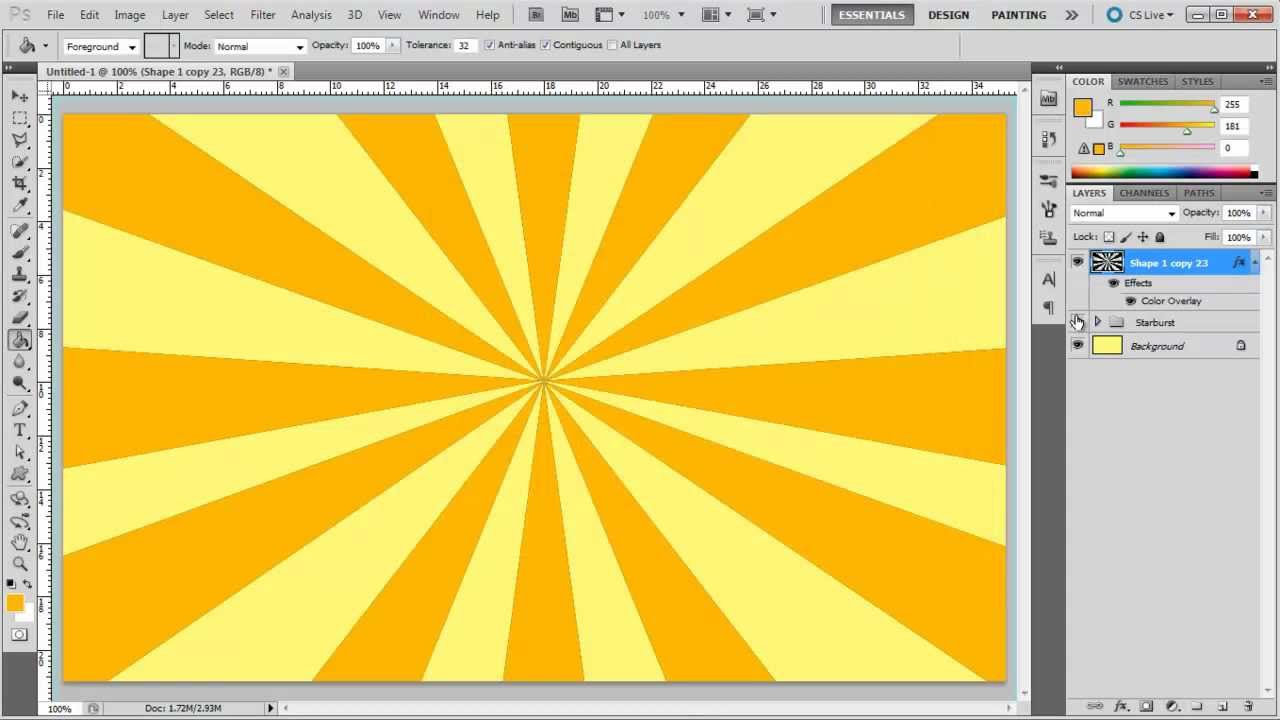Open the File menu

(x=56, y=15)
